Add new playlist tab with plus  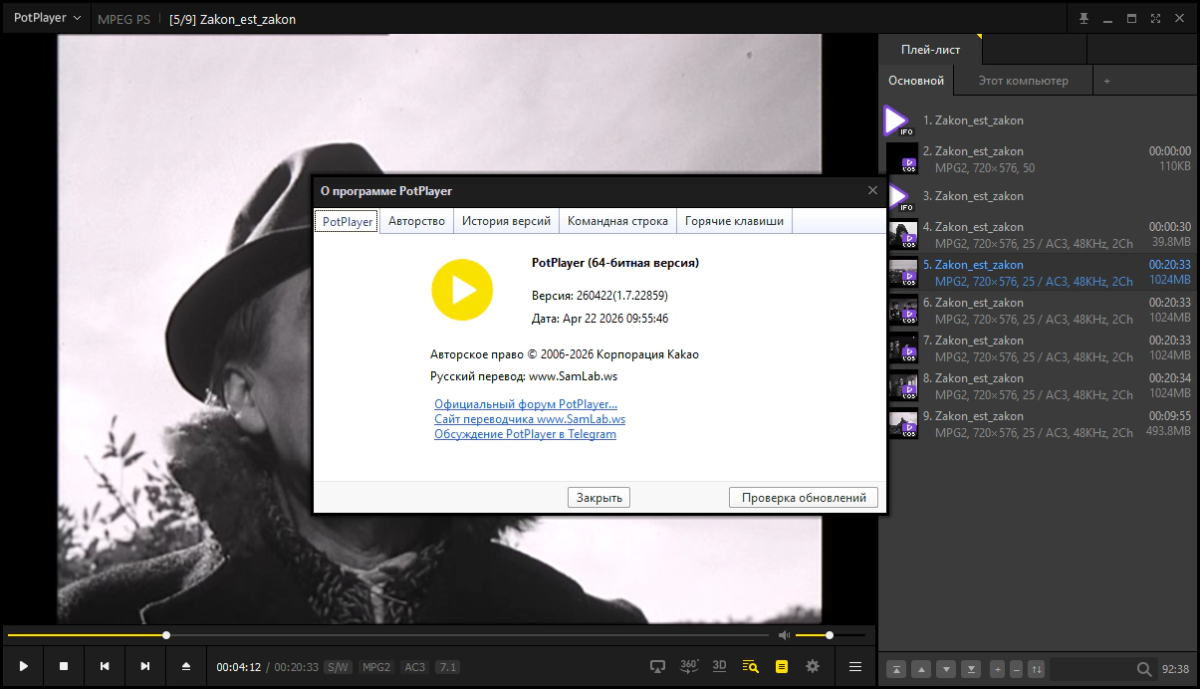[1106, 81]
